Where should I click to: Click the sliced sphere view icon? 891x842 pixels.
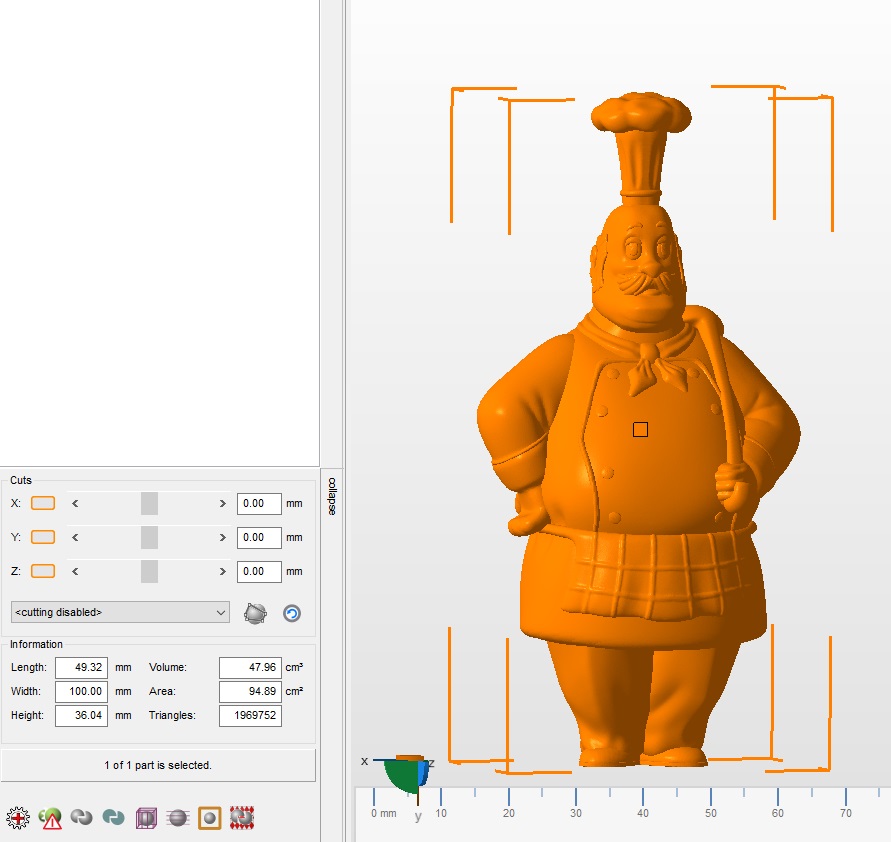[x=178, y=817]
